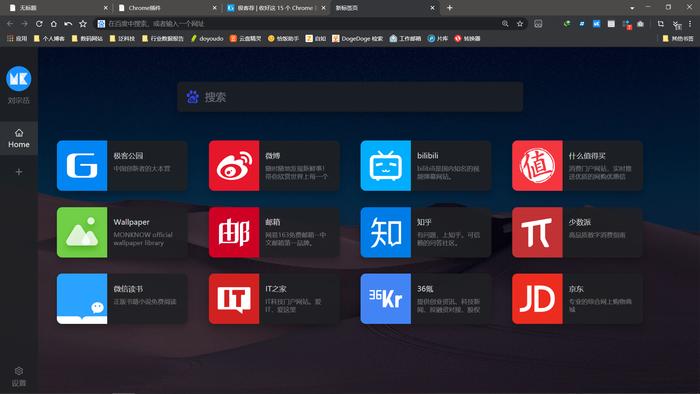
Task: Open the 少数派 Pi icon tile
Action: coord(537,232)
